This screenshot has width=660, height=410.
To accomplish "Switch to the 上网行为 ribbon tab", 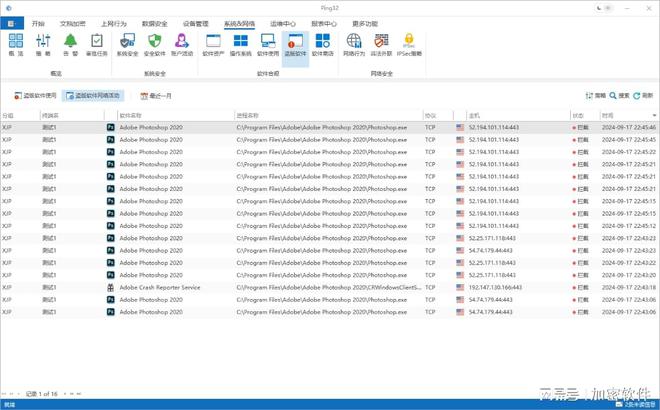I will tap(114, 24).
